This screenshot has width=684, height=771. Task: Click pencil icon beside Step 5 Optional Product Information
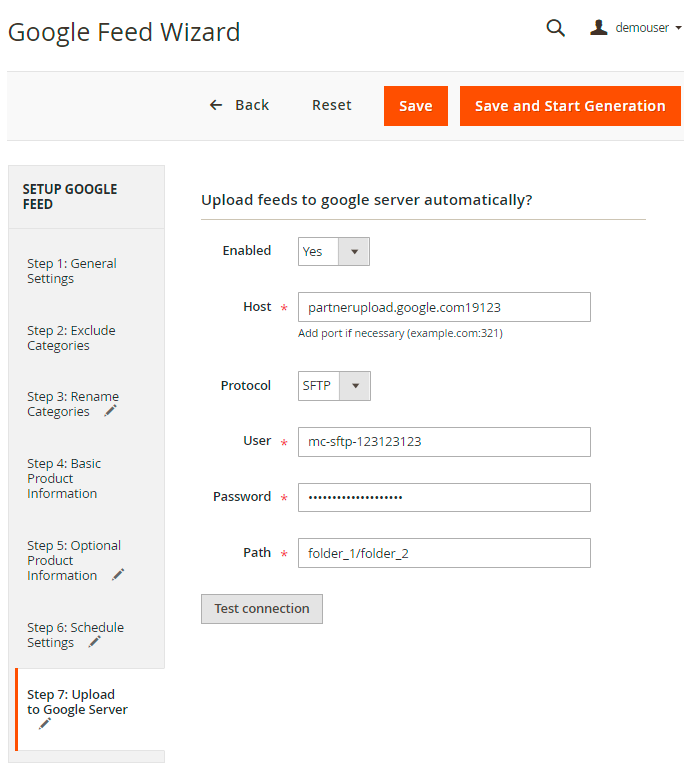(118, 575)
